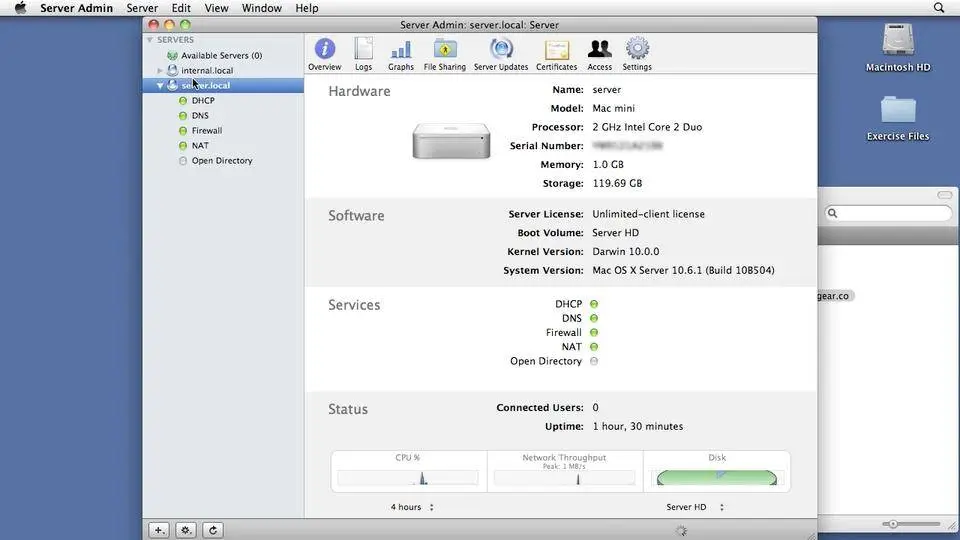Select DNS service in sidebar

(200, 115)
